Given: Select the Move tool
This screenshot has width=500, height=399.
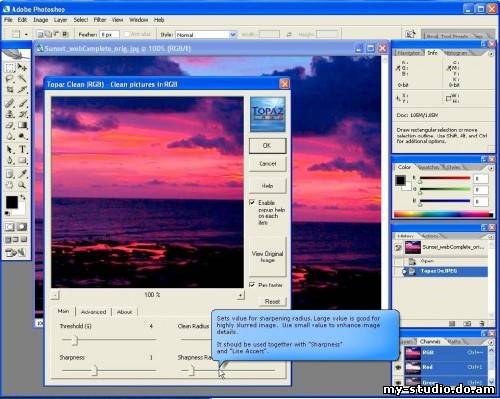Looking at the screenshot, I should tap(22, 68).
